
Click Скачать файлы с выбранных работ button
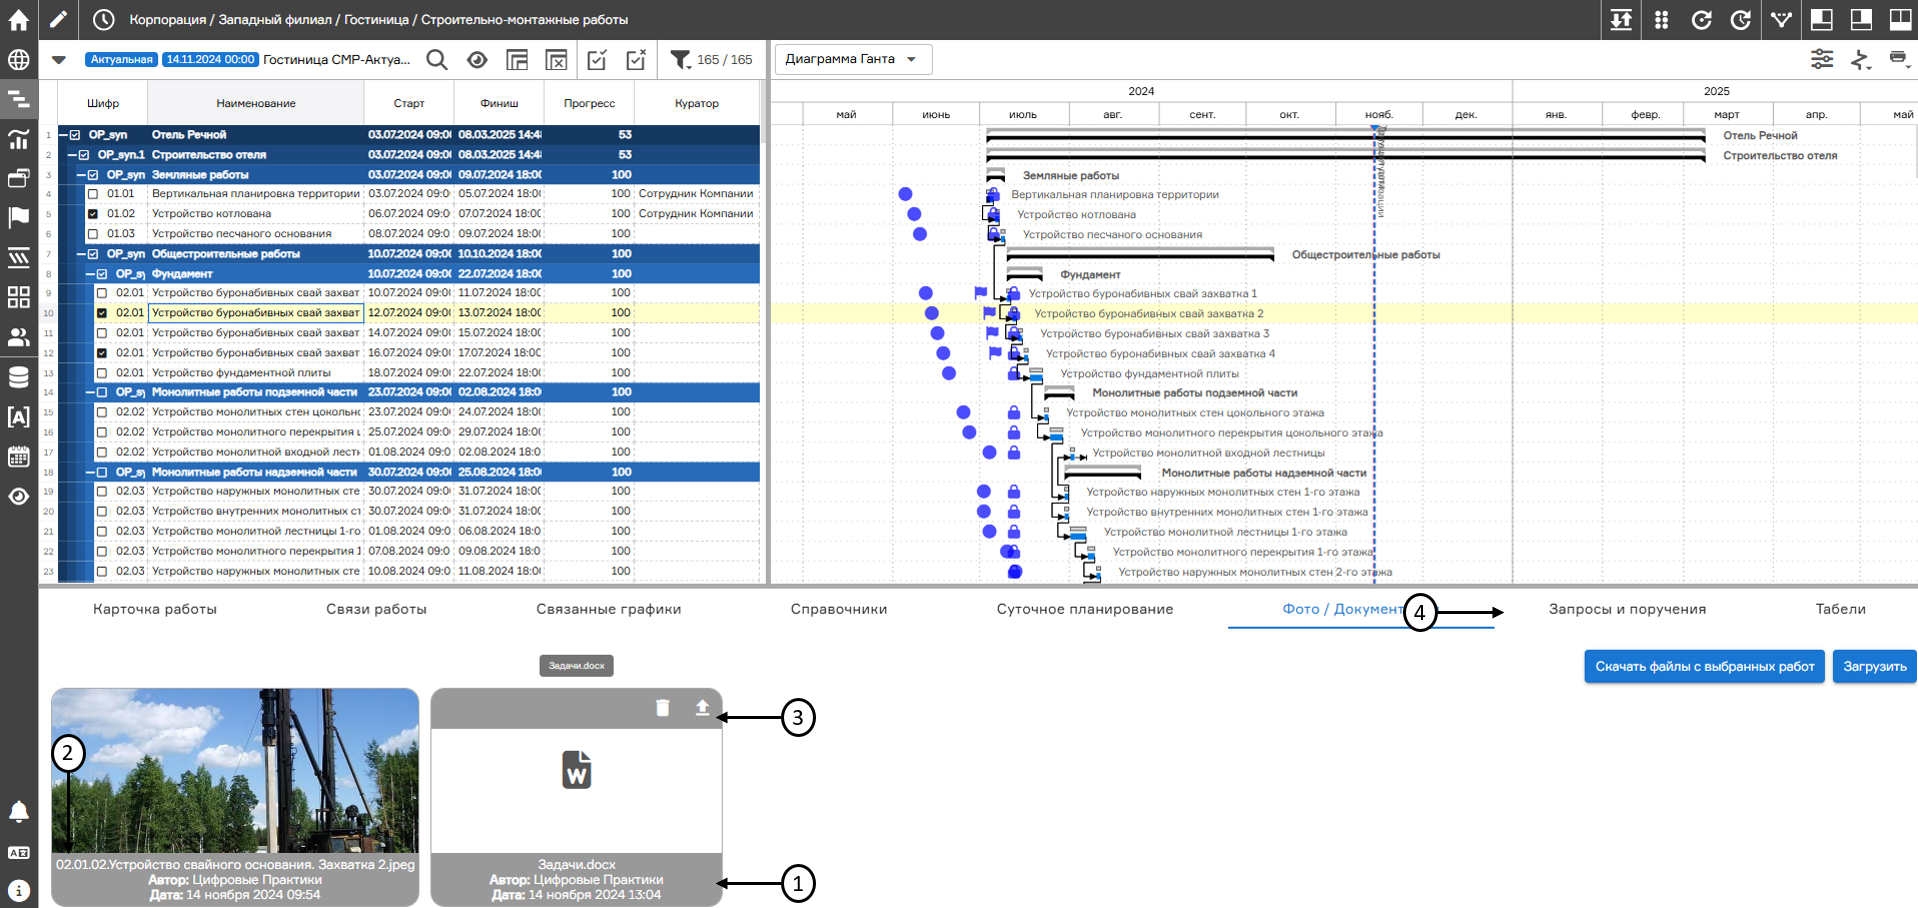pyautogui.click(x=1705, y=667)
